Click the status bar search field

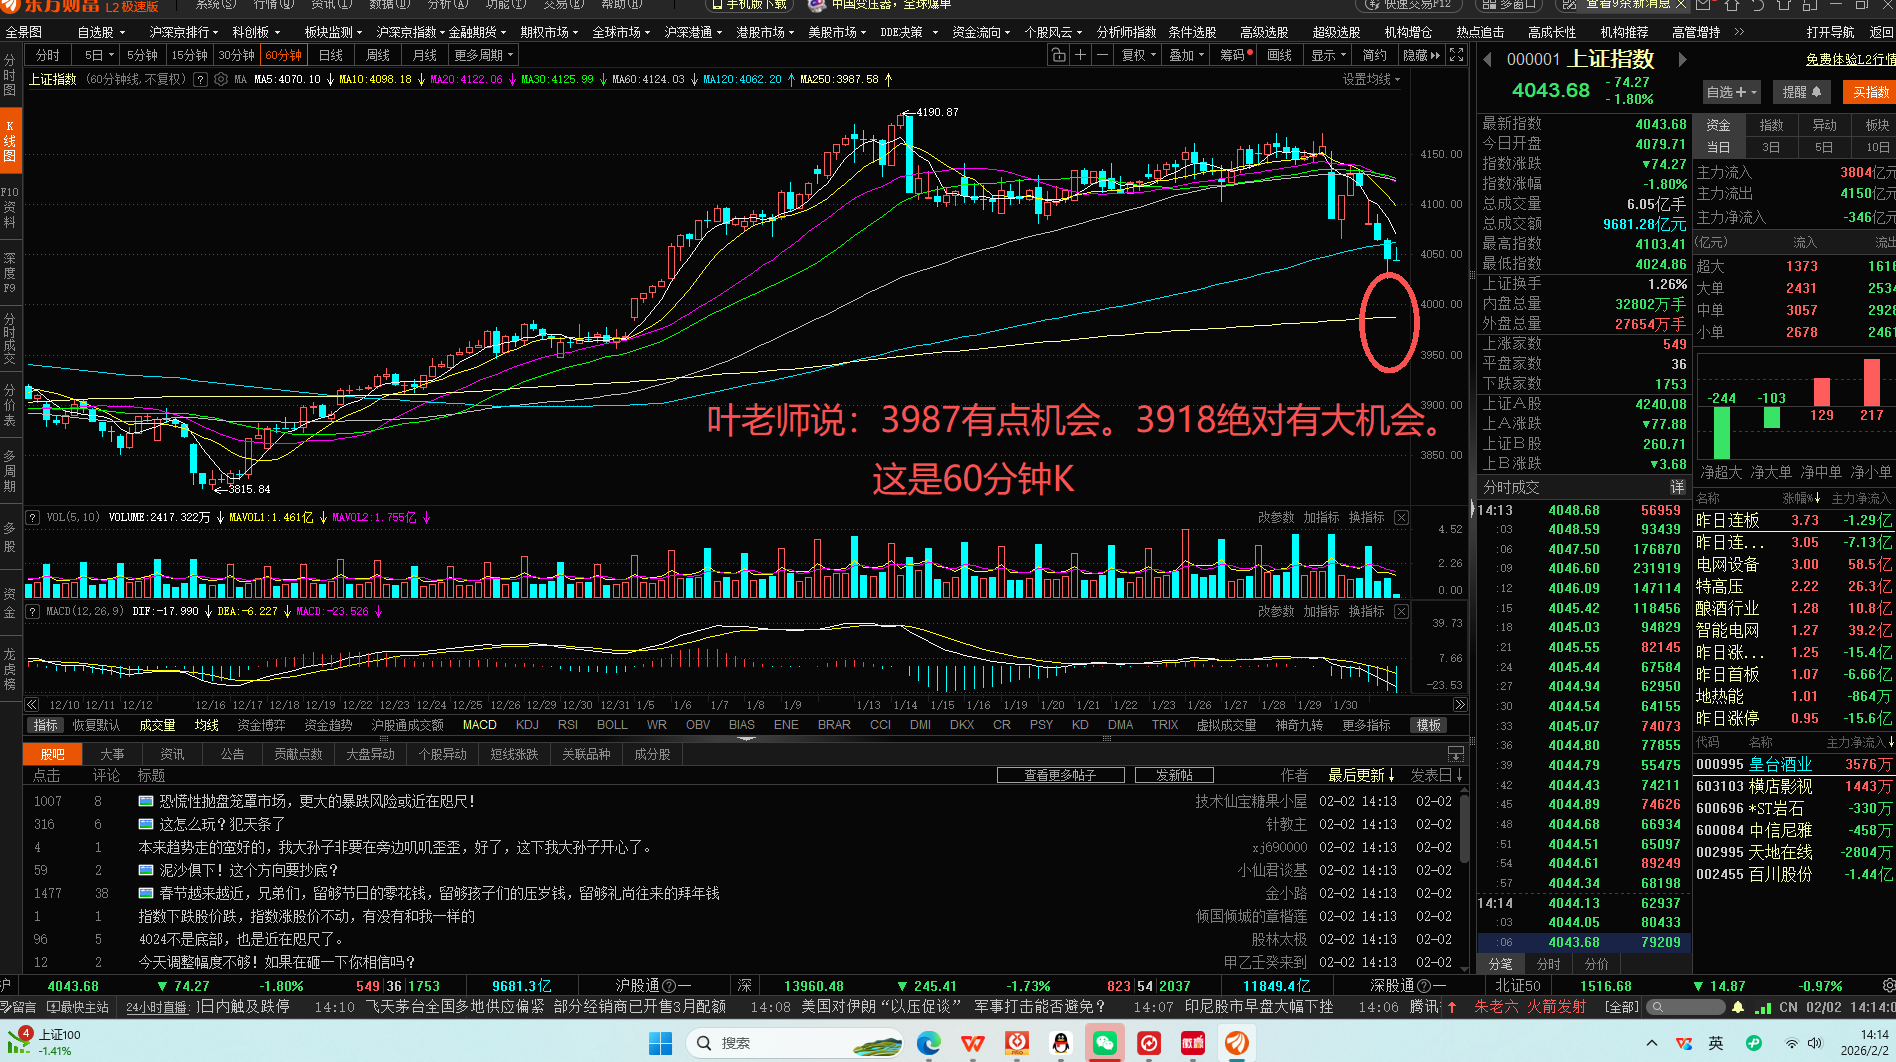point(1688,1007)
